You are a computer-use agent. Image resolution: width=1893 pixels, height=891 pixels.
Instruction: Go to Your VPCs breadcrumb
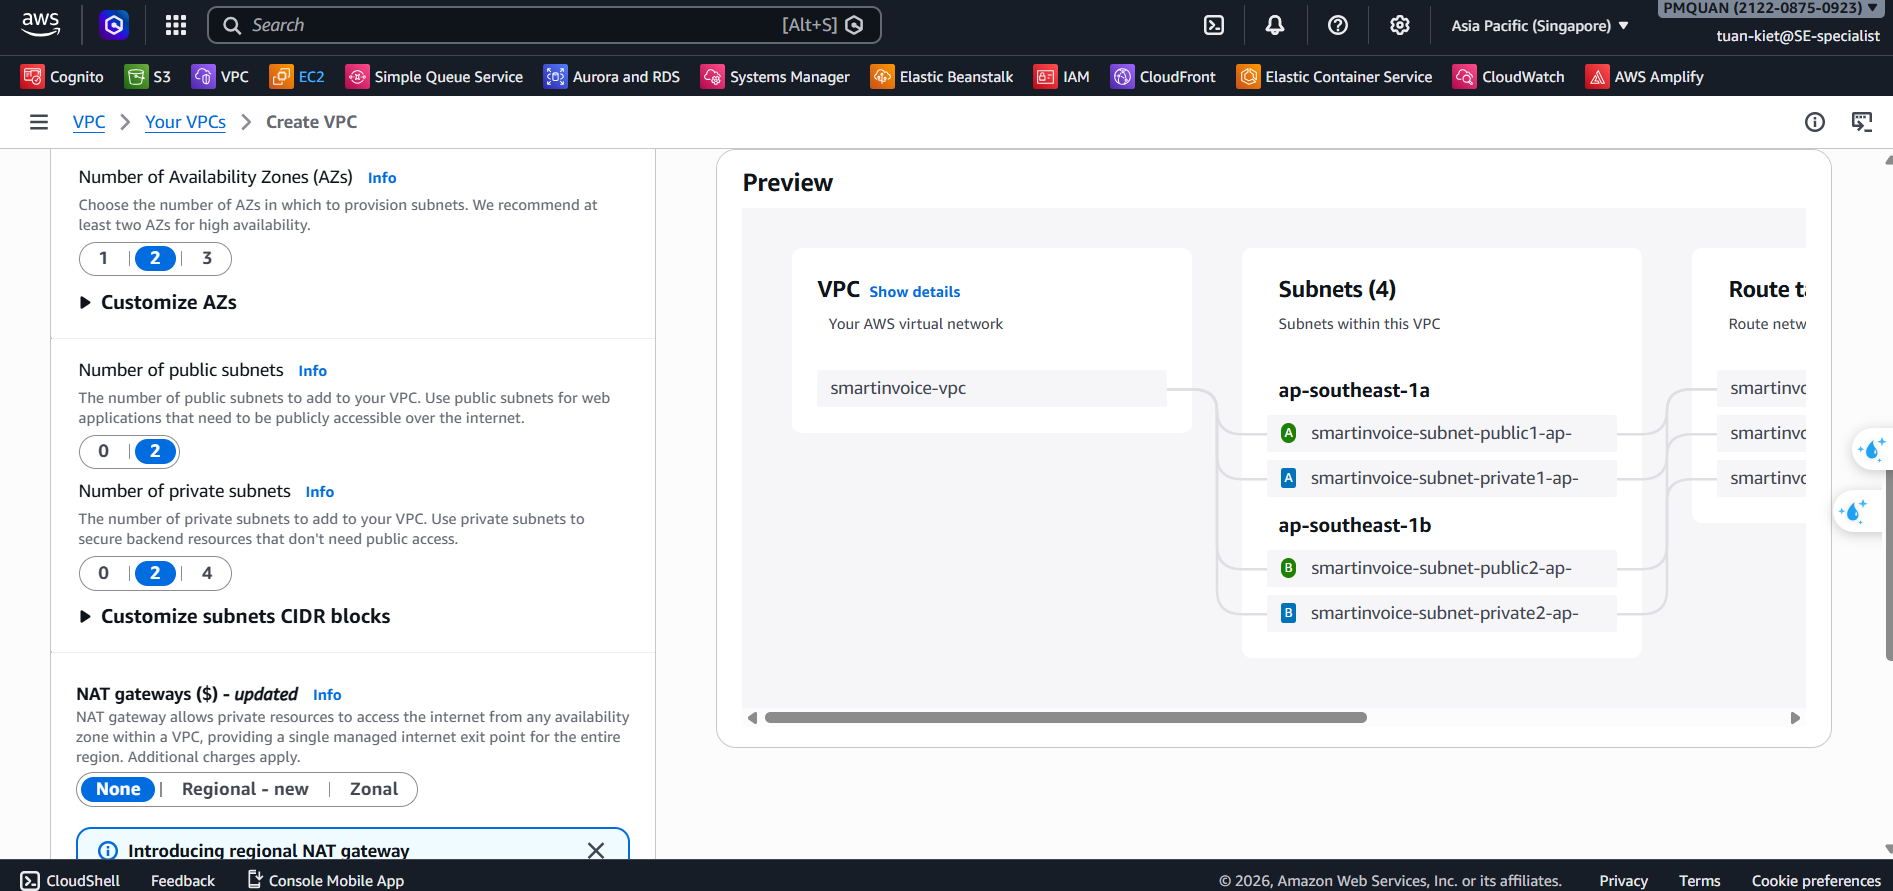[x=185, y=122]
